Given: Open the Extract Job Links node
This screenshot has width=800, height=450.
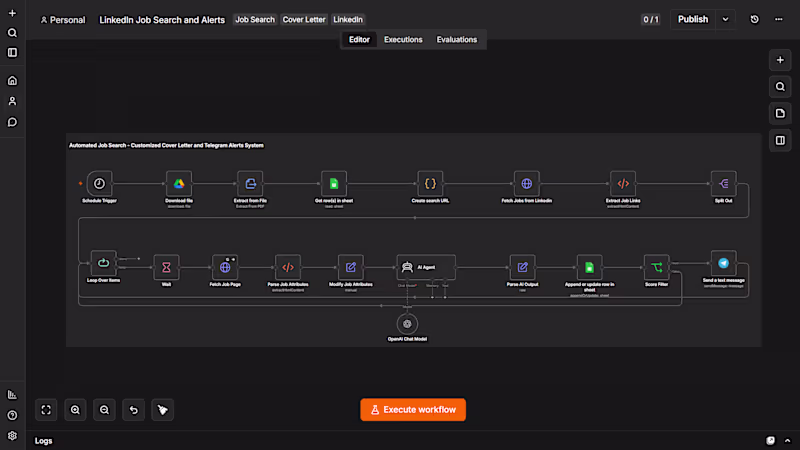Looking at the screenshot, I should click(623, 184).
